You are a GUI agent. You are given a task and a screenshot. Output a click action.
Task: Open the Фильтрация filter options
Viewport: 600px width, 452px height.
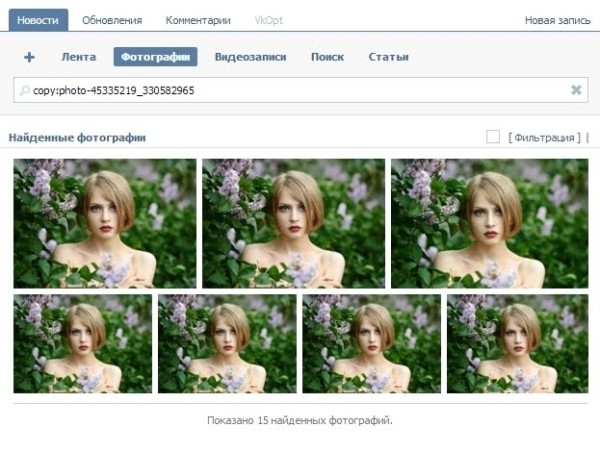point(545,137)
